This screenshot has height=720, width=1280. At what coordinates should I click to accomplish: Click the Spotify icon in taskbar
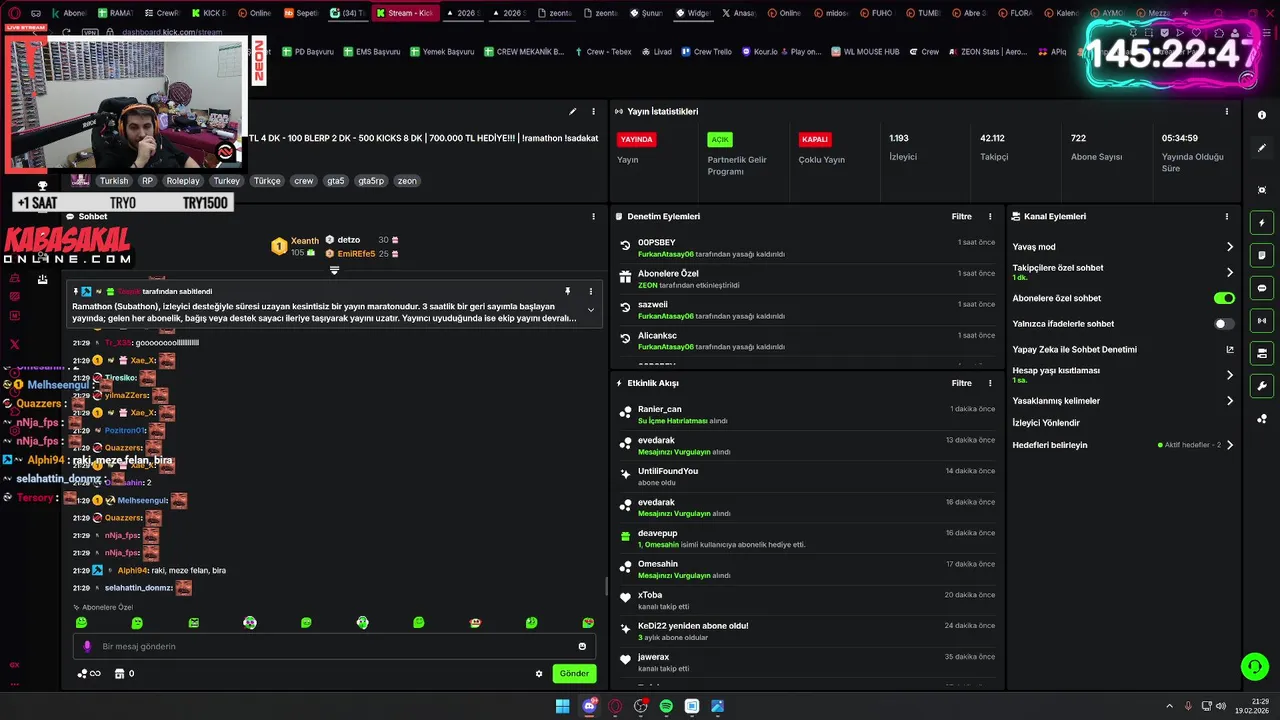point(666,706)
